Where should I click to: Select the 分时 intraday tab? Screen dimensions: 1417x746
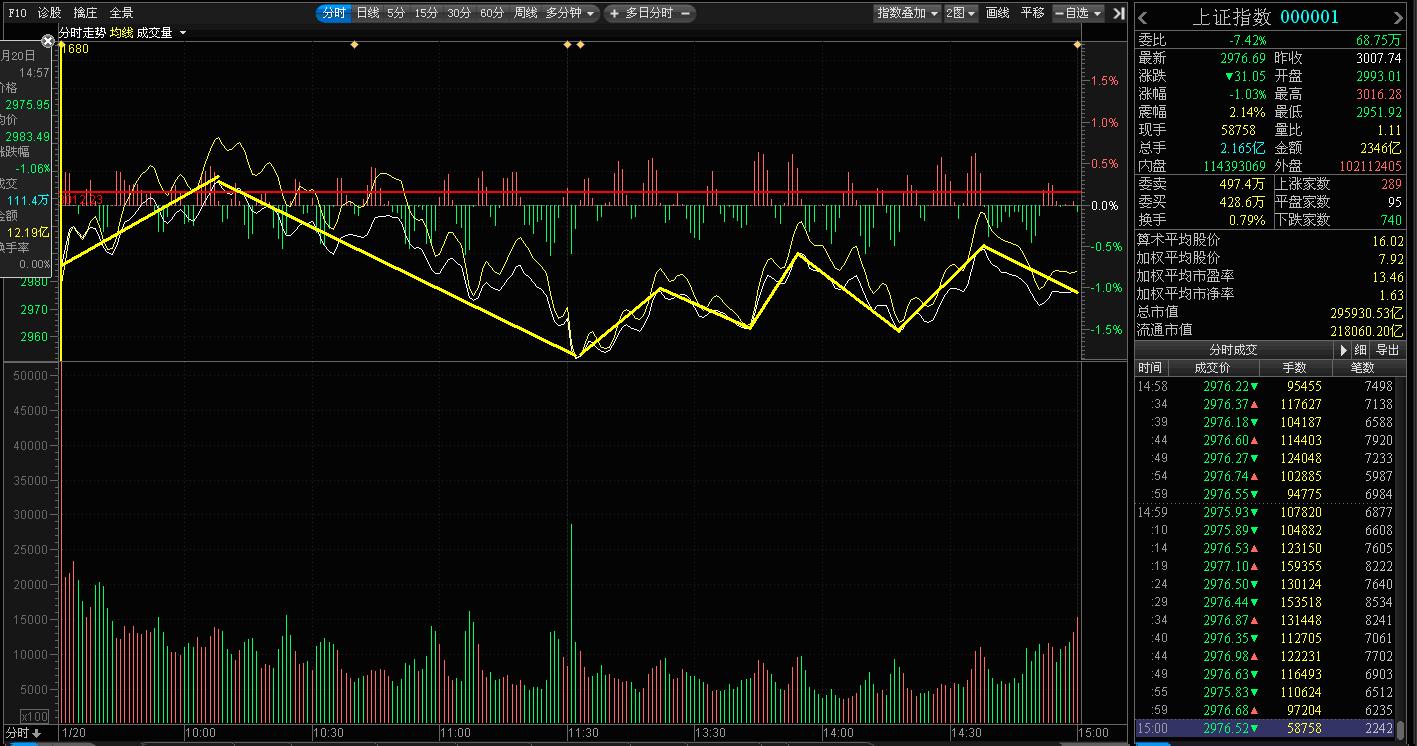334,13
